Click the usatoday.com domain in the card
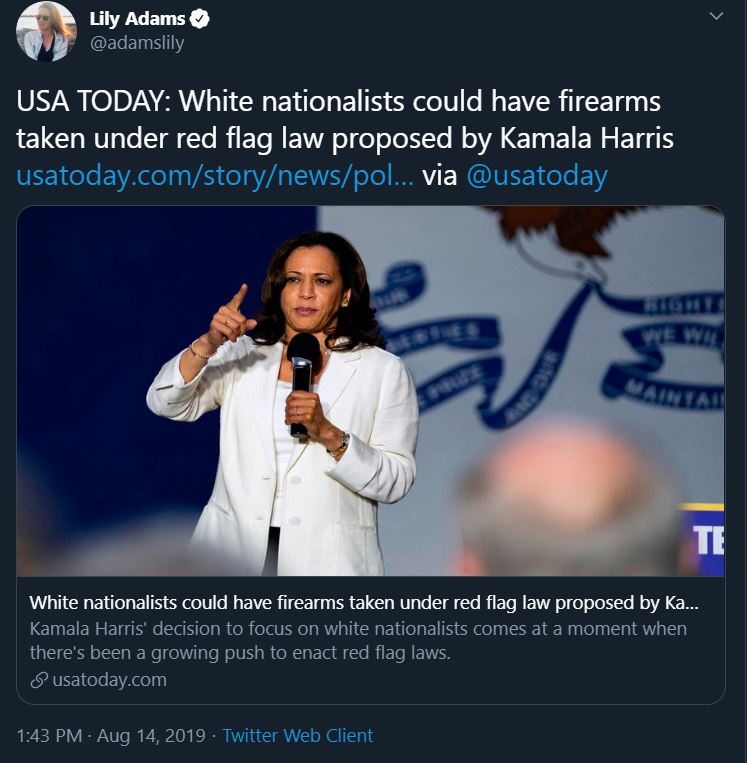 coord(109,680)
